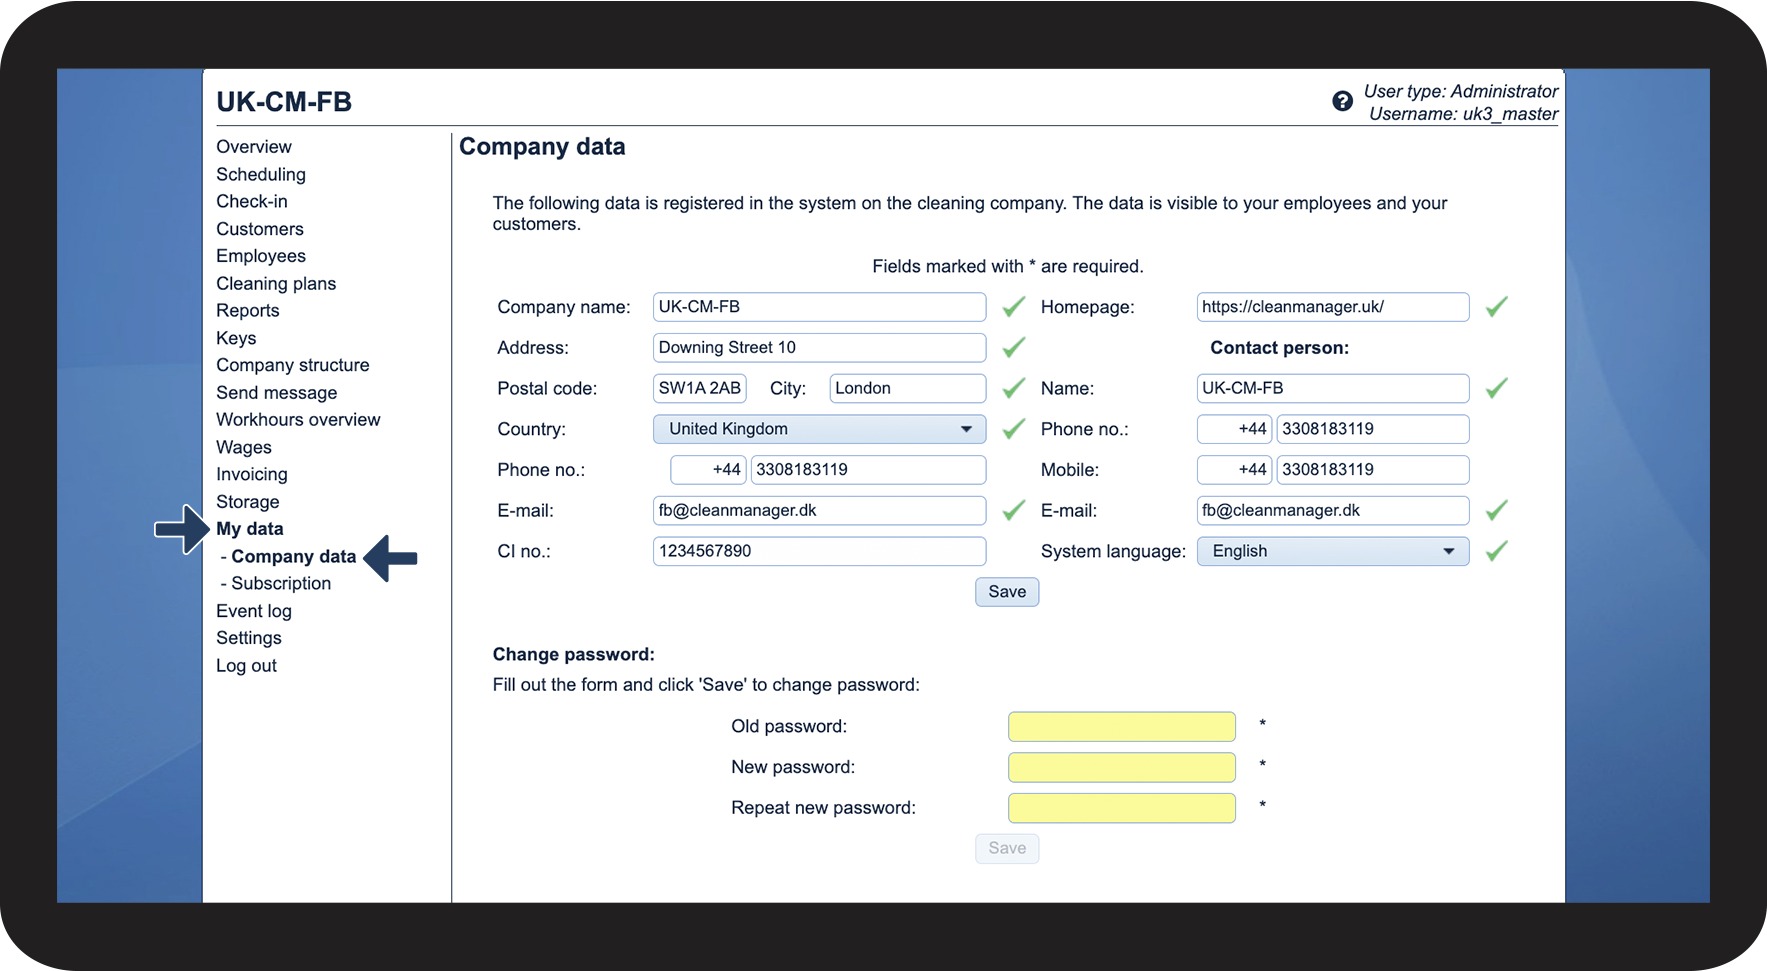Screen dimensions: 1767x971
Task: Open the Scheduling menu item
Action: tap(261, 174)
